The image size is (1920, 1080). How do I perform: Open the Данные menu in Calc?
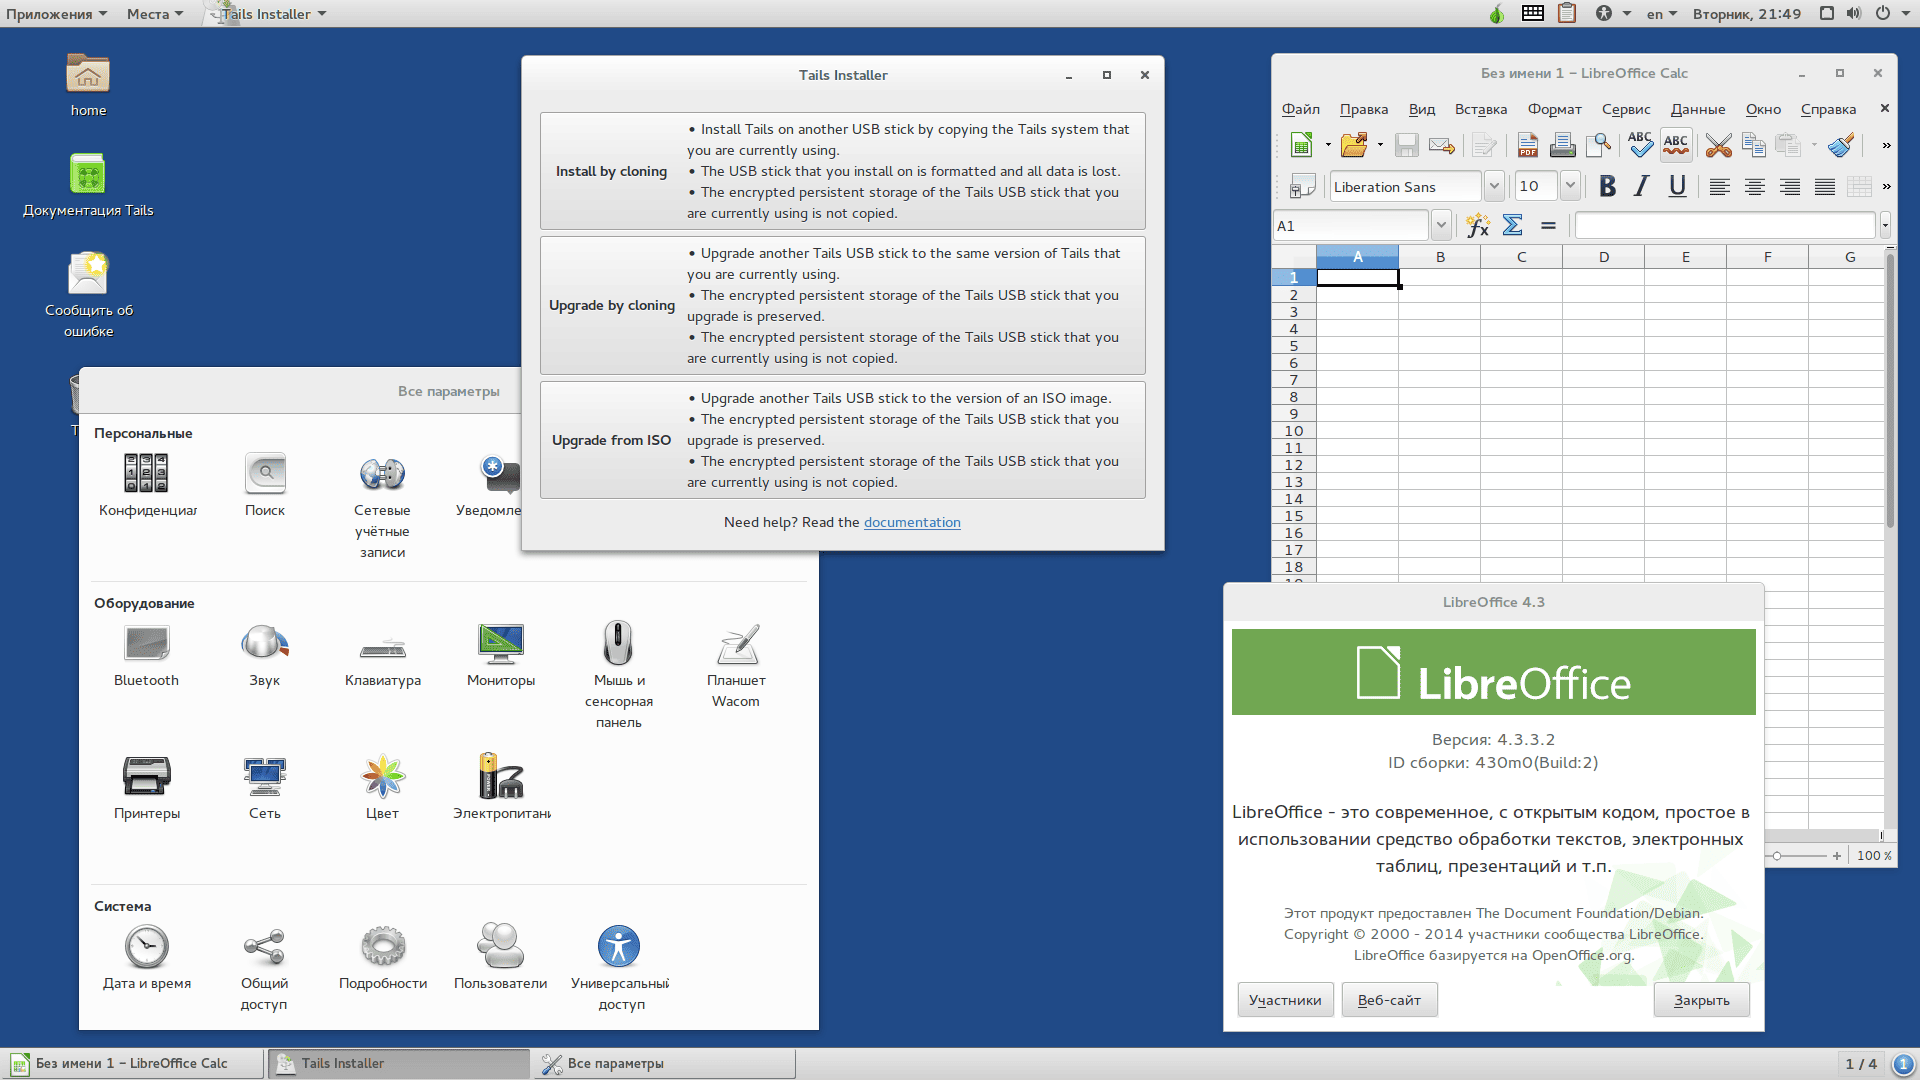coord(1698,110)
